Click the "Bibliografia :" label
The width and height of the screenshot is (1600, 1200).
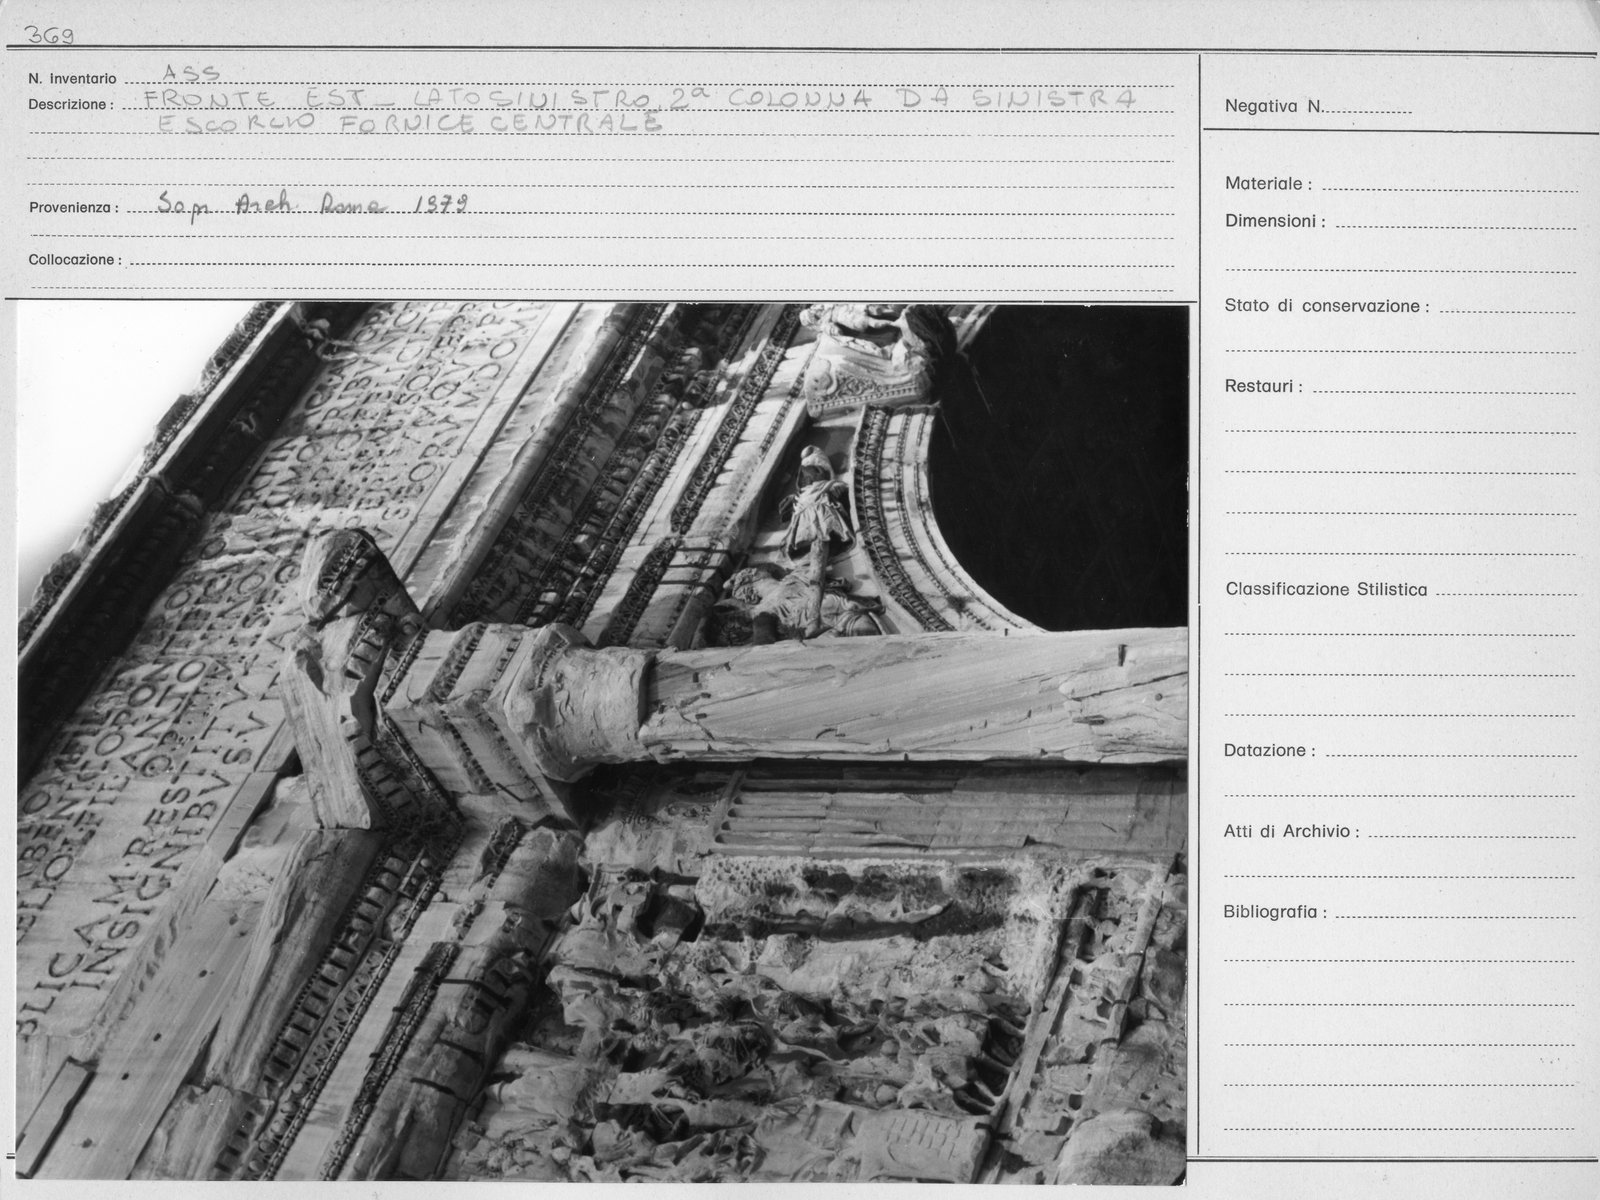pyautogui.click(x=1276, y=912)
